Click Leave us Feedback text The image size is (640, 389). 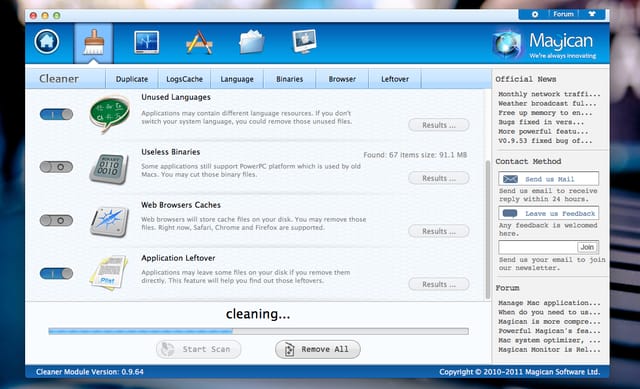point(560,213)
